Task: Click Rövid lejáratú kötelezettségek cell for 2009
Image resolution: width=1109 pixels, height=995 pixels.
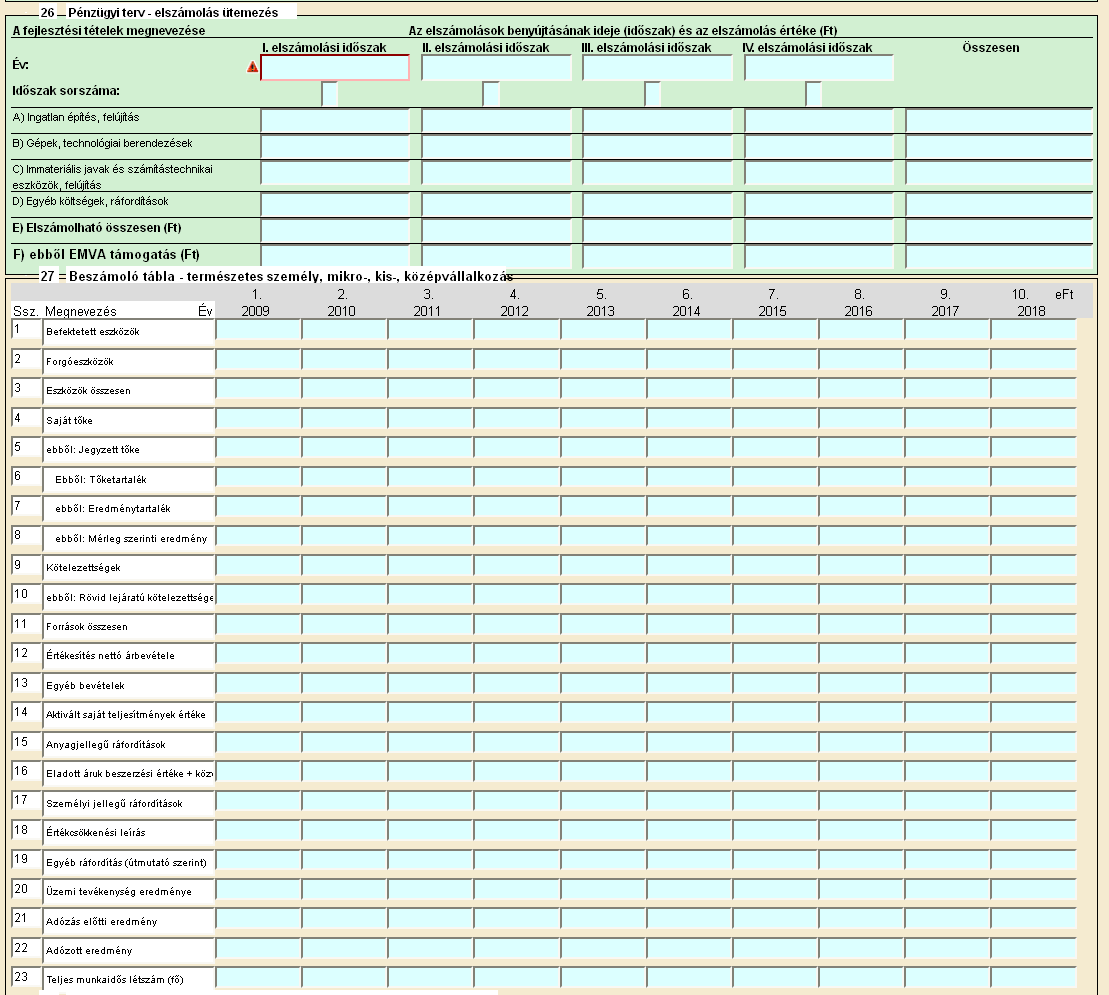Action: pos(258,595)
